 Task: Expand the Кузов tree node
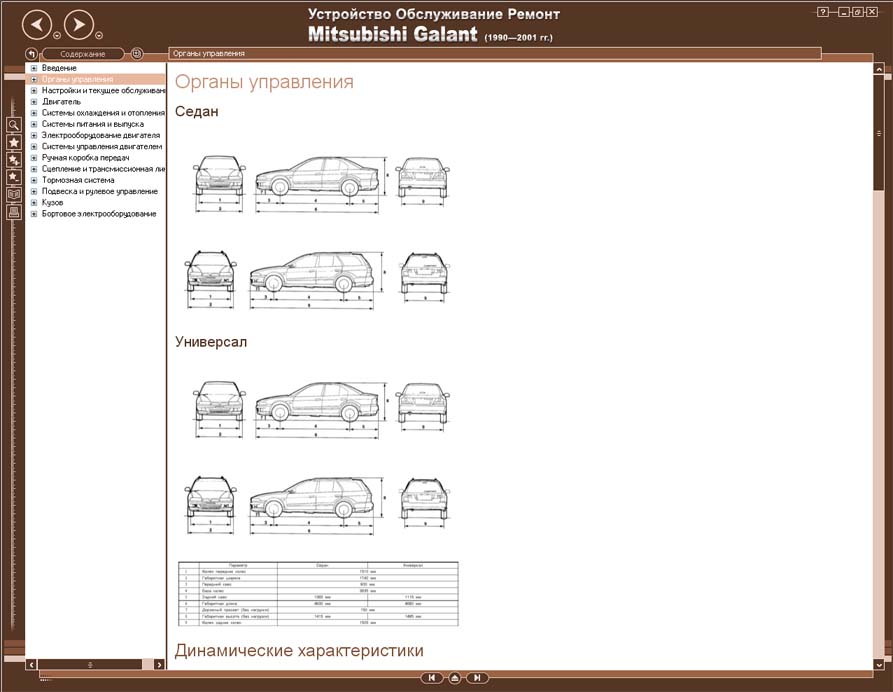tap(34, 203)
